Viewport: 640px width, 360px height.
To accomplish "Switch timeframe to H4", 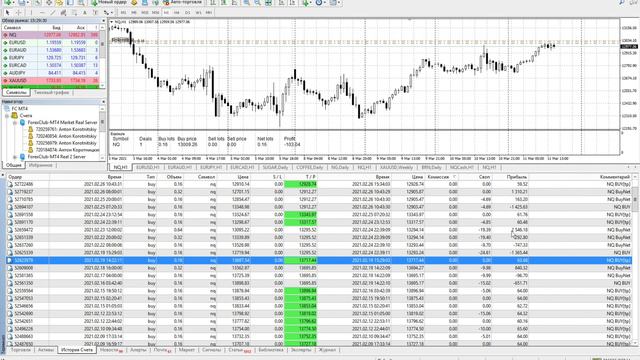I will click(x=177, y=13).
